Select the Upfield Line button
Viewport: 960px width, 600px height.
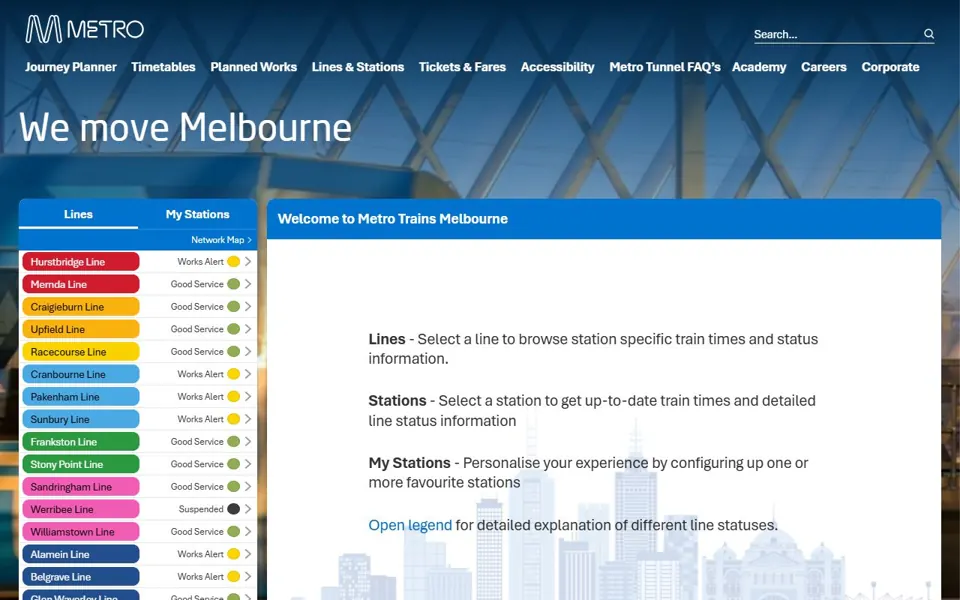(x=81, y=329)
